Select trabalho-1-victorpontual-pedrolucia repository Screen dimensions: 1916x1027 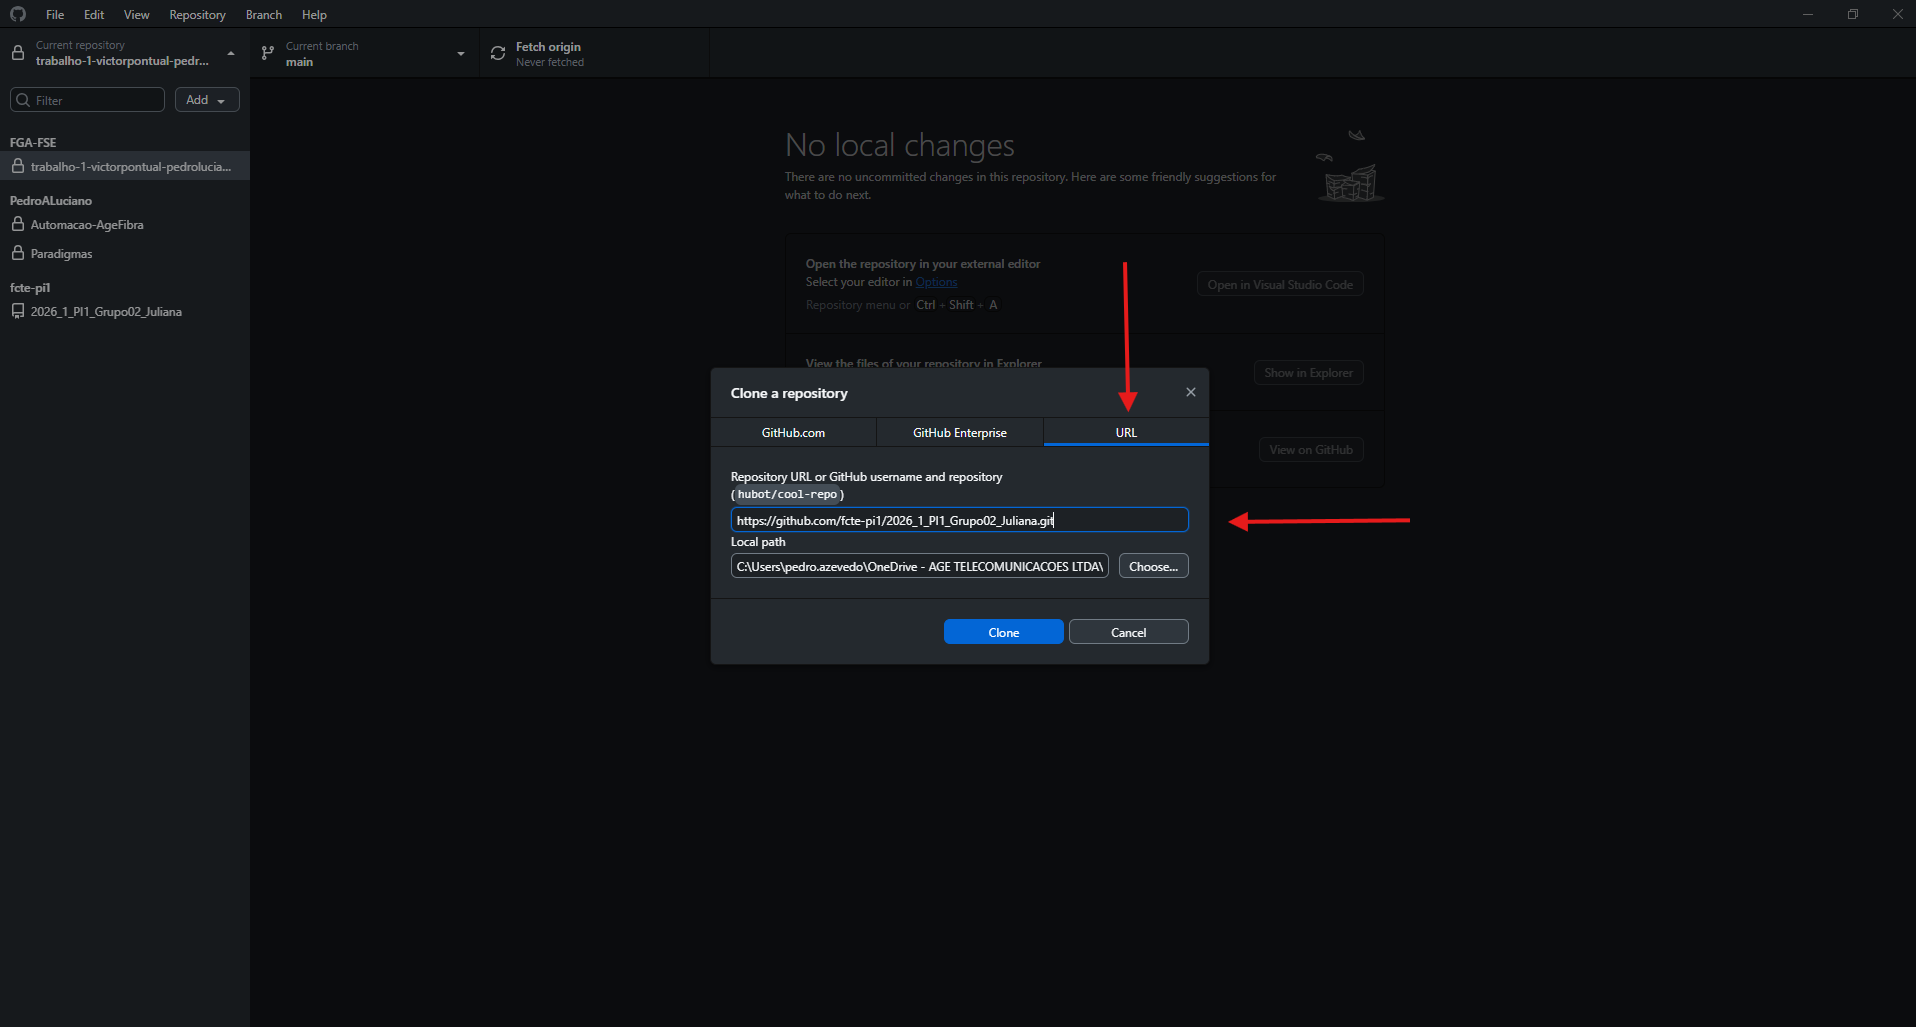tap(124, 166)
